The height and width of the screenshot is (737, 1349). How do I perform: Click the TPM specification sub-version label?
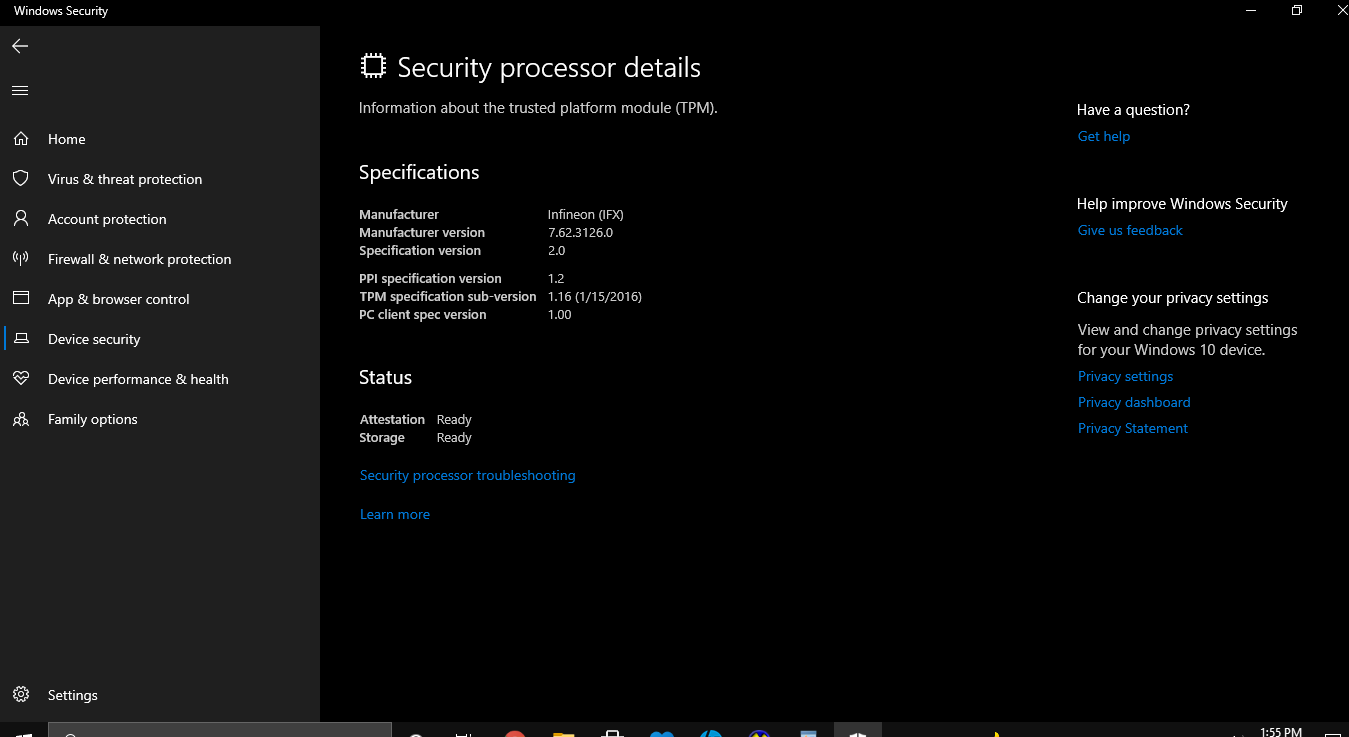tap(448, 296)
